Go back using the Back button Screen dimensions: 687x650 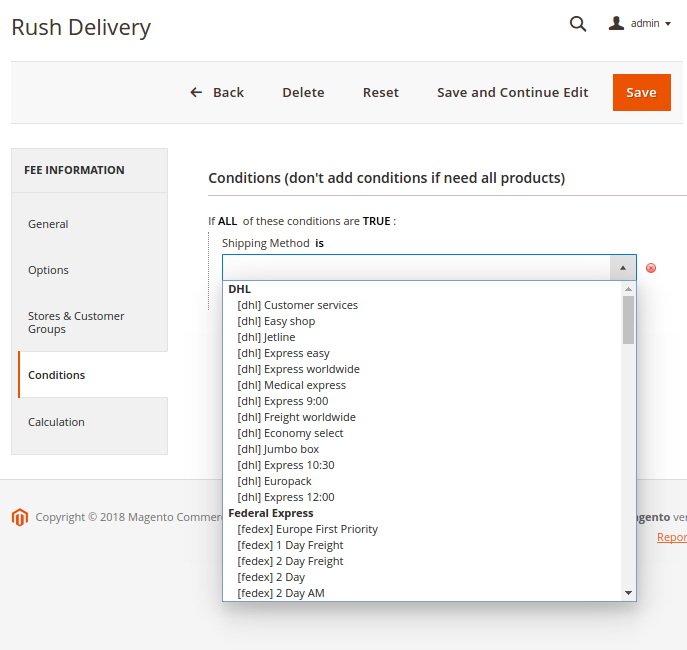(x=217, y=92)
